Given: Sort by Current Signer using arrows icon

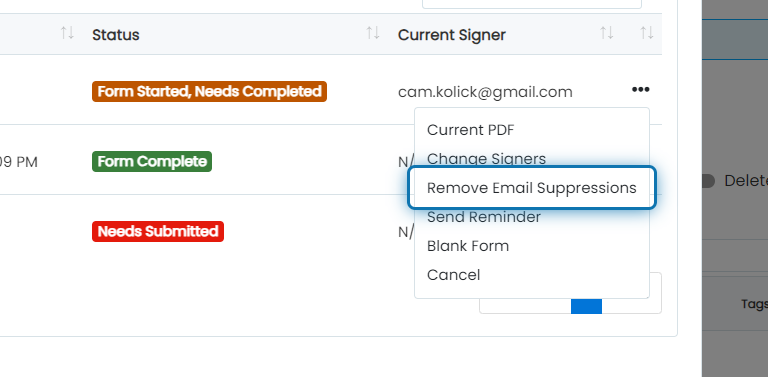Looking at the screenshot, I should (606, 33).
